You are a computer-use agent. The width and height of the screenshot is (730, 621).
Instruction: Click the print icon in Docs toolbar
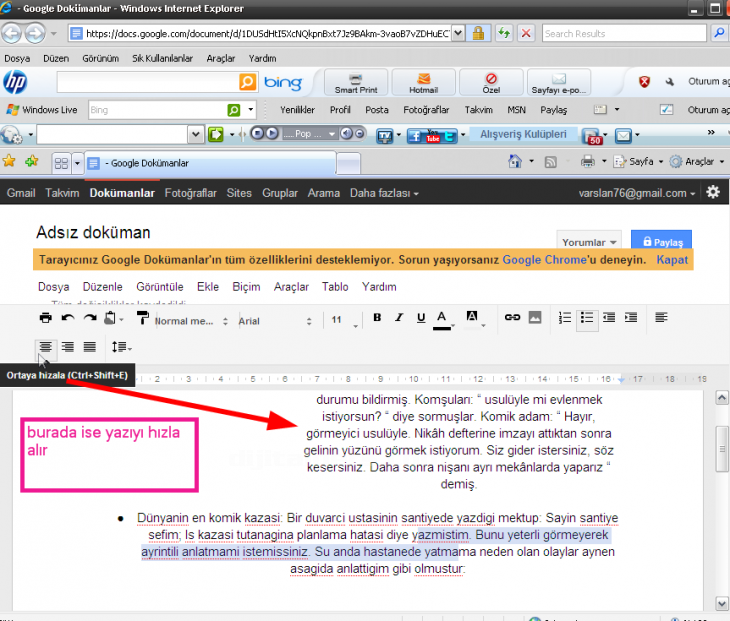pos(45,318)
